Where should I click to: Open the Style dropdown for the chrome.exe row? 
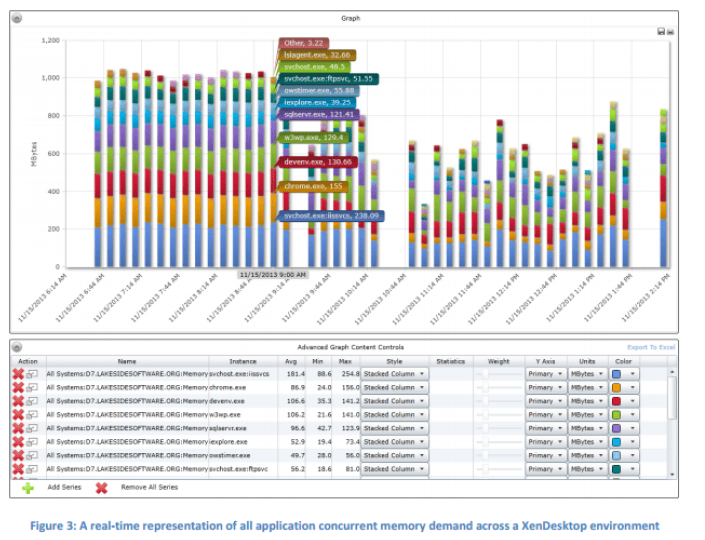394,387
